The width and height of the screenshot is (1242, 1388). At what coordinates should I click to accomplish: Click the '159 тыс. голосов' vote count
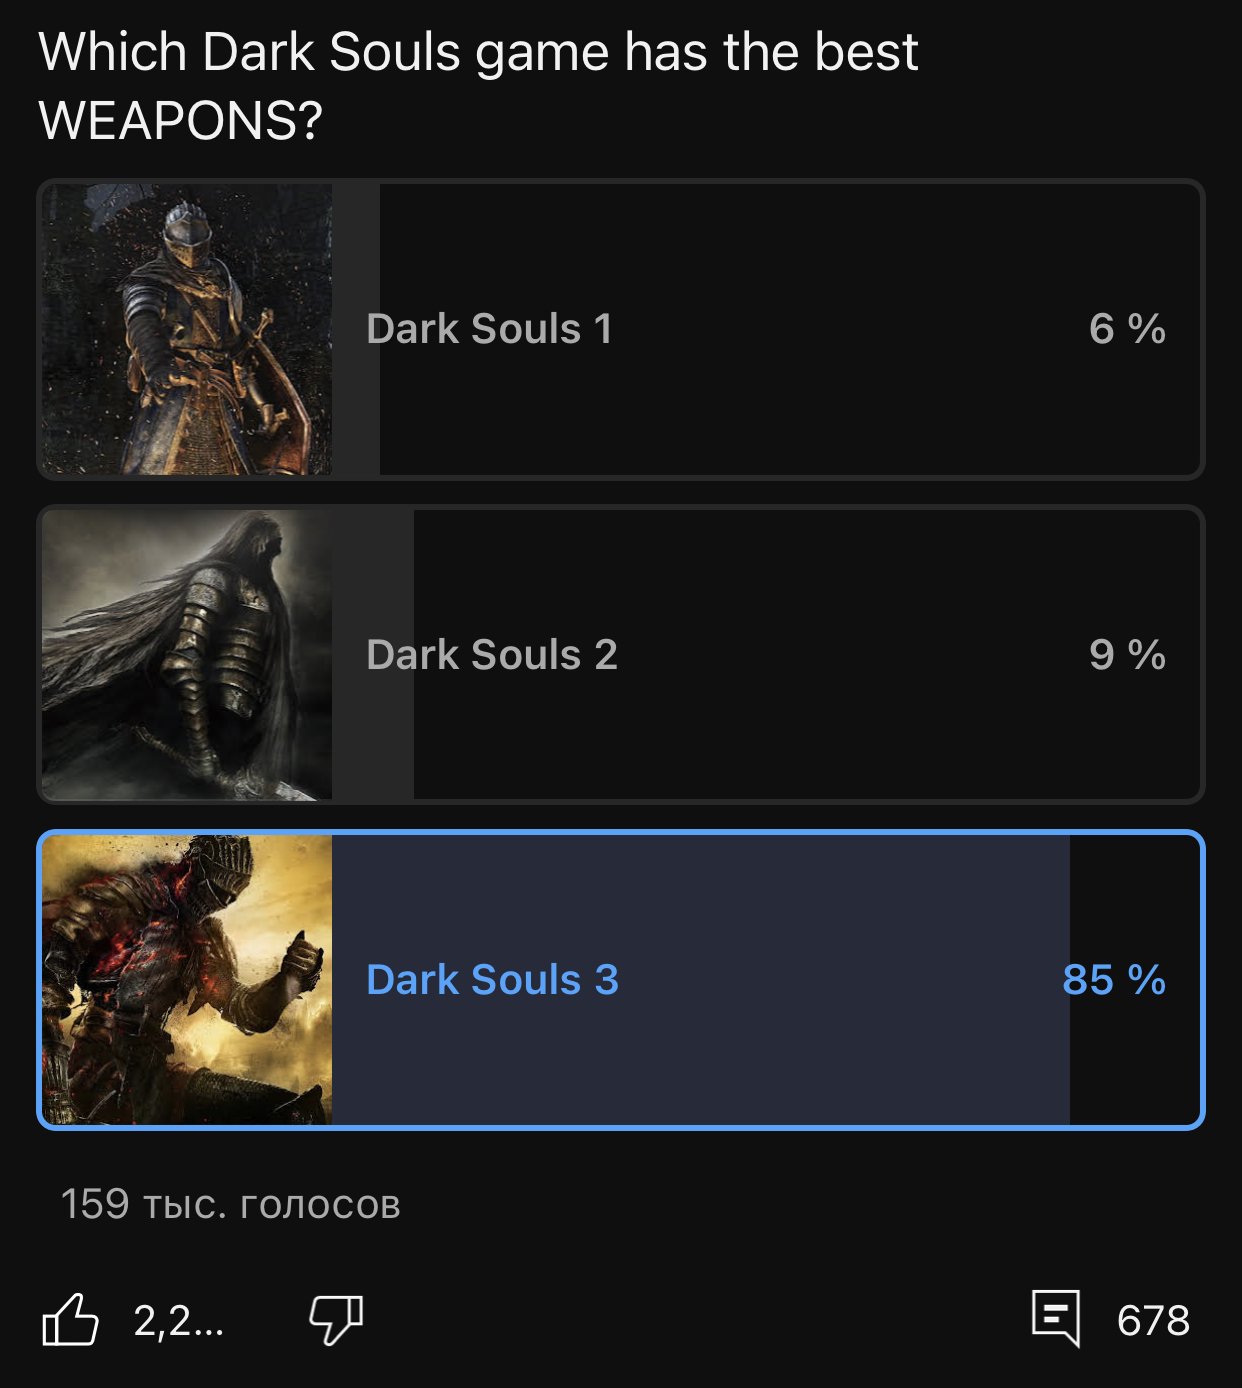230,1204
